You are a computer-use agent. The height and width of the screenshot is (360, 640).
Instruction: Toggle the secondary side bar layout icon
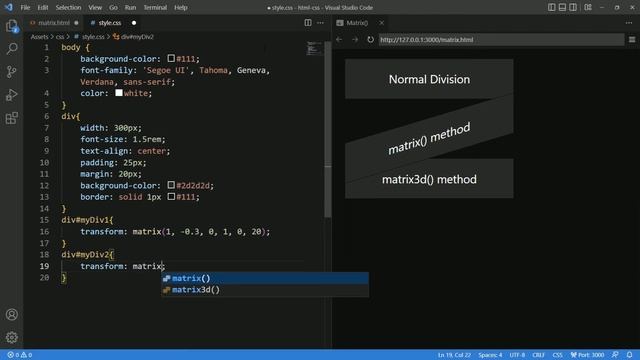573,7
